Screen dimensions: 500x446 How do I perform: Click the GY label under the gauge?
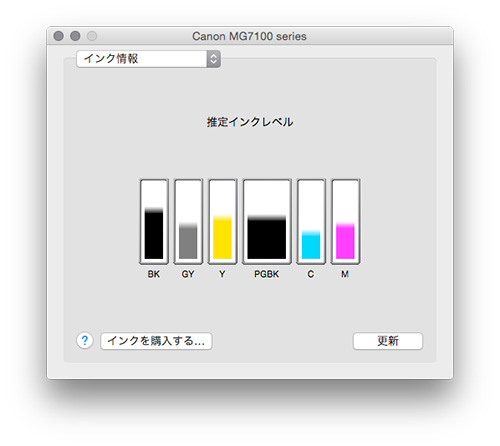188,274
